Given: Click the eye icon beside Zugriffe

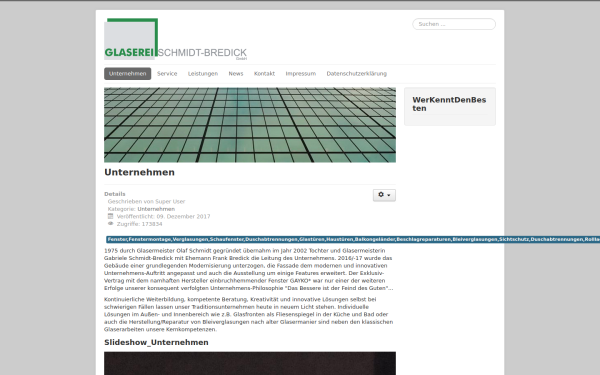Looking at the screenshot, I should tap(111, 223).
